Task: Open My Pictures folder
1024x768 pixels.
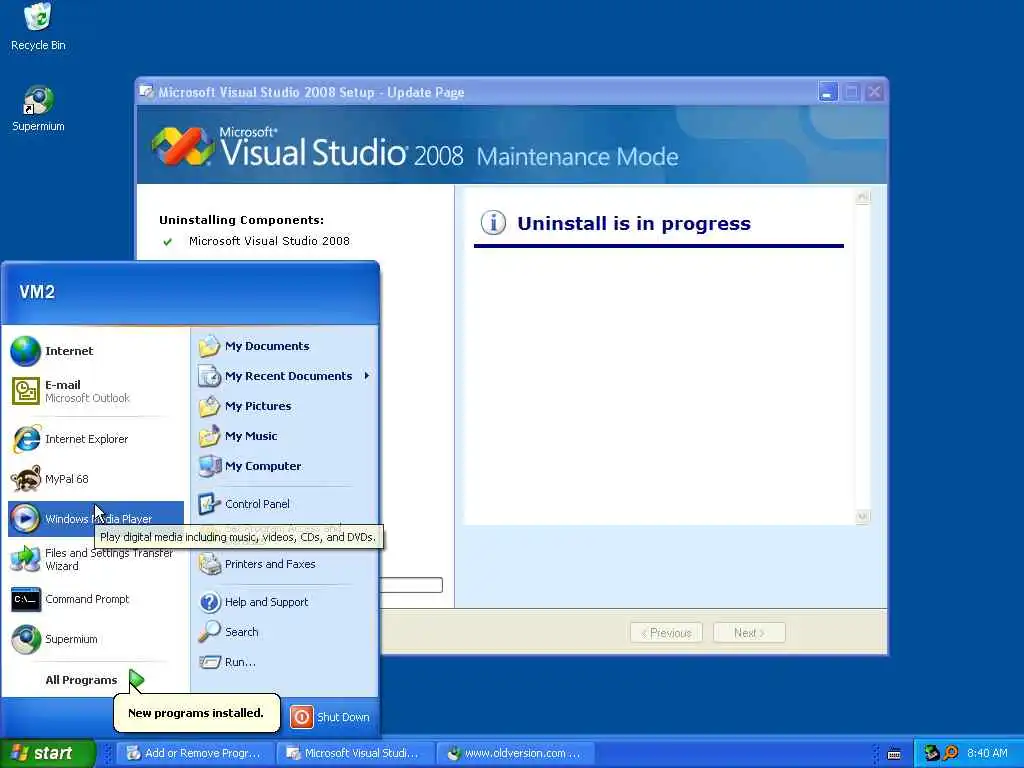Action: click(285, 406)
